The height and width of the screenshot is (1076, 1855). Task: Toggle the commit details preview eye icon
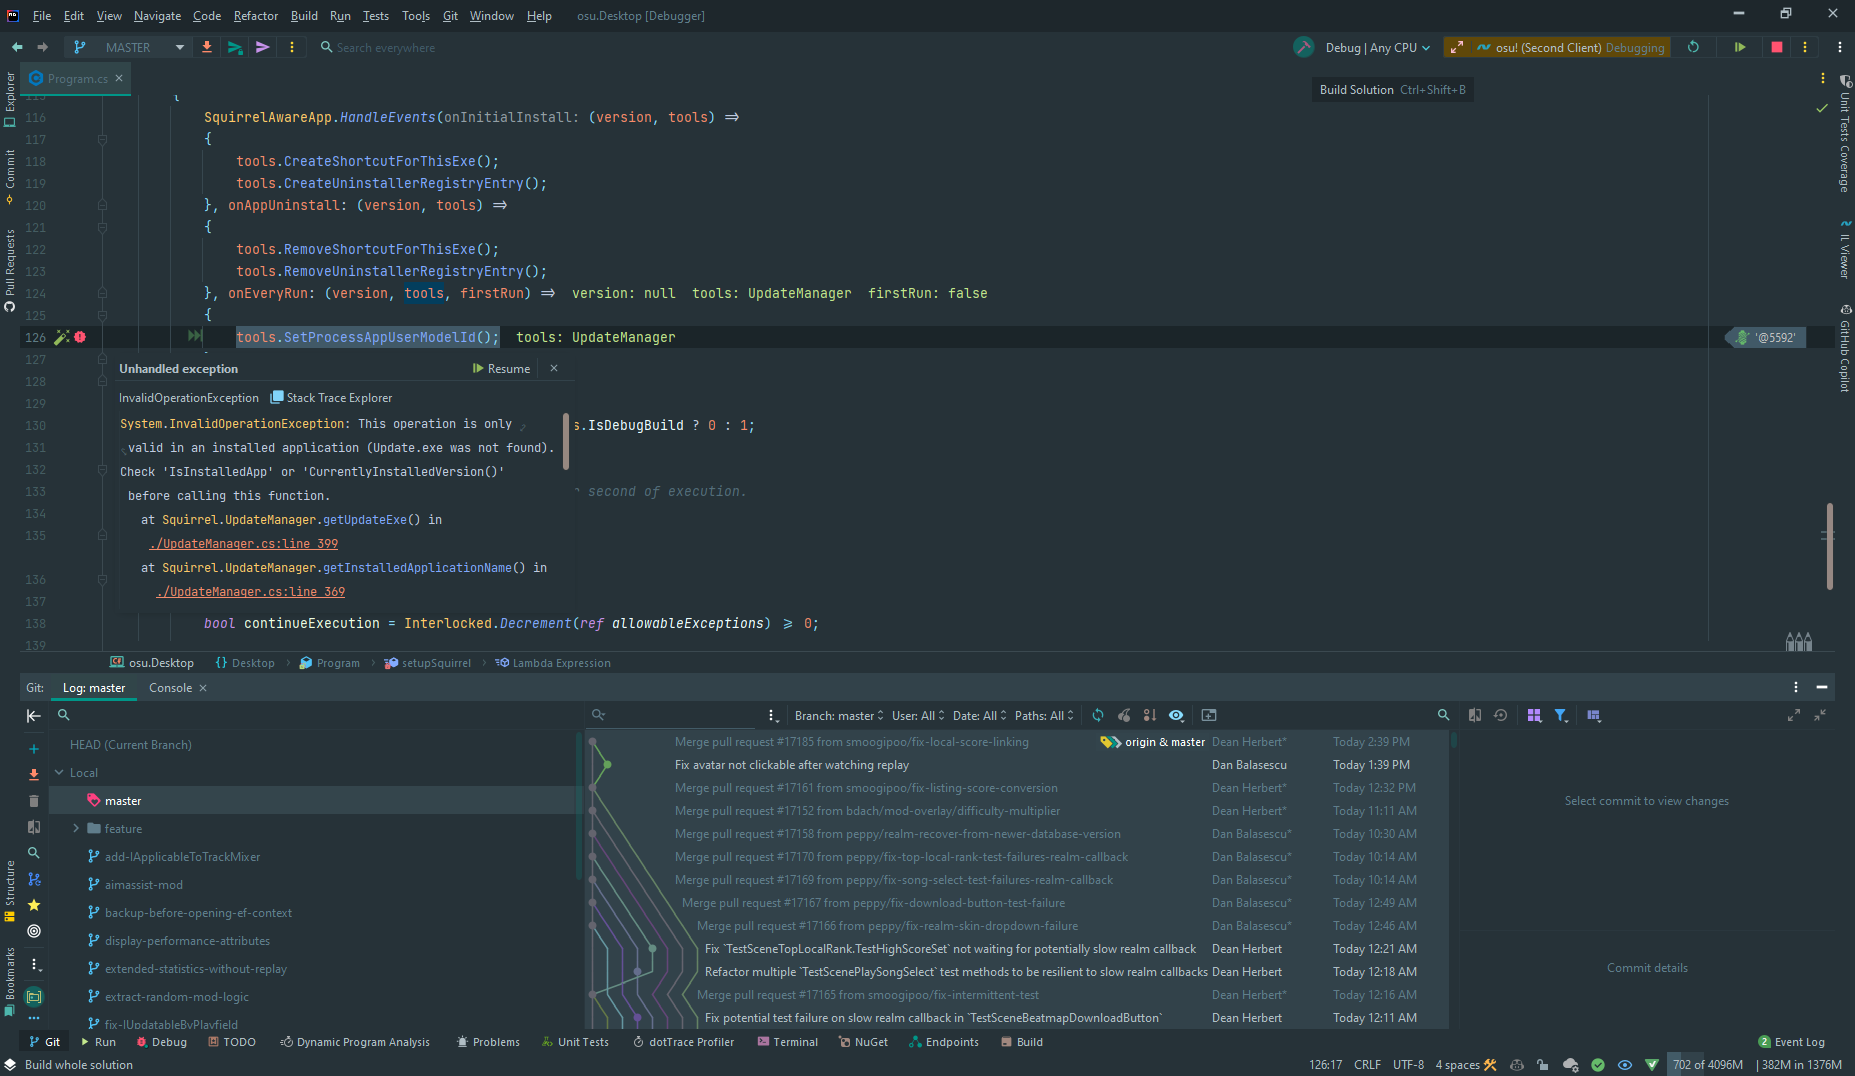point(1176,715)
